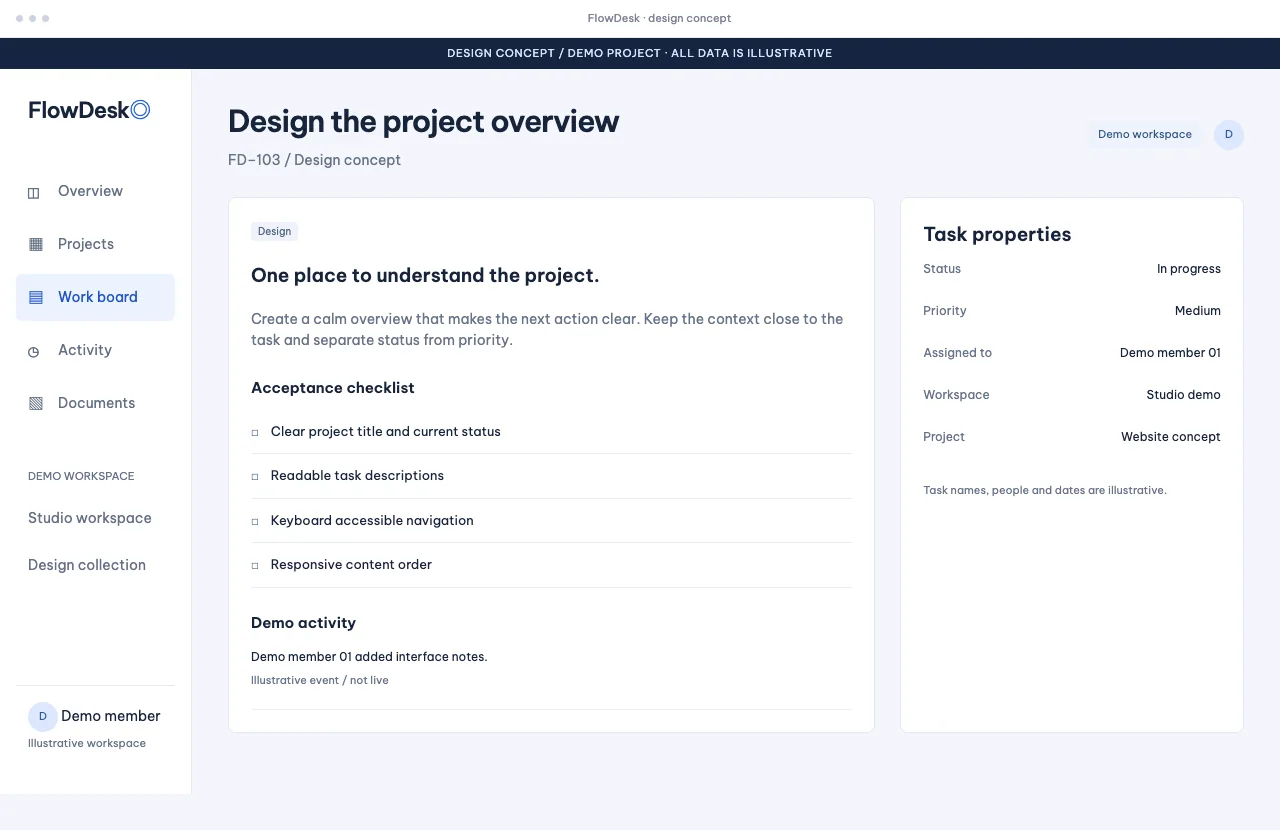The width and height of the screenshot is (1280, 830).
Task: Click the "Task properties" heading
Action: tap(997, 234)
